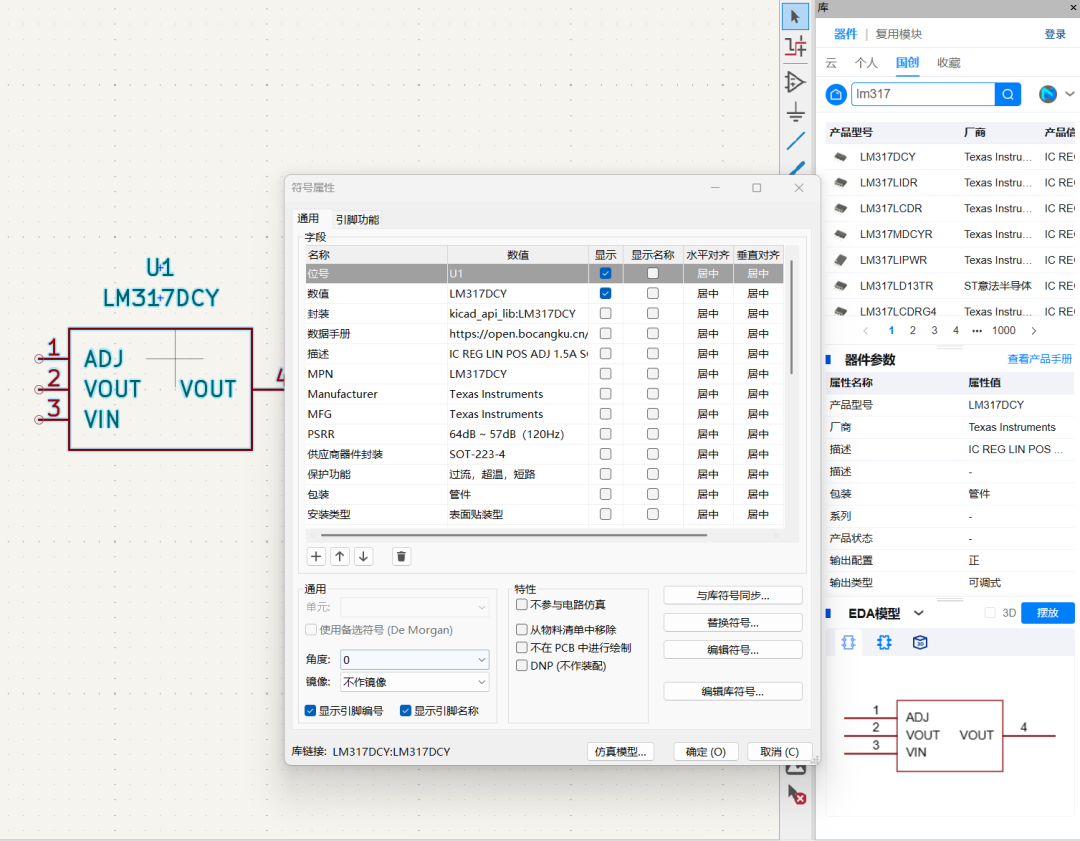This screenshot has width=1080, height=841.
Task: Switch to the 收藏 library tab
Action: coord(948,63)
